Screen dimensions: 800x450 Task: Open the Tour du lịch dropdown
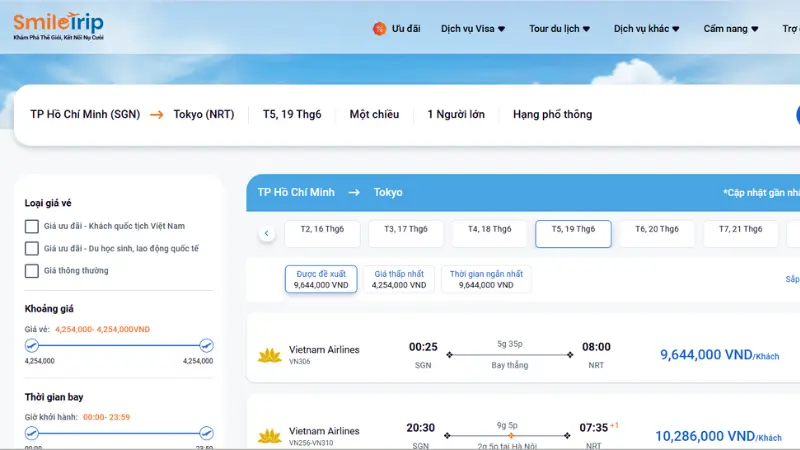559,29
